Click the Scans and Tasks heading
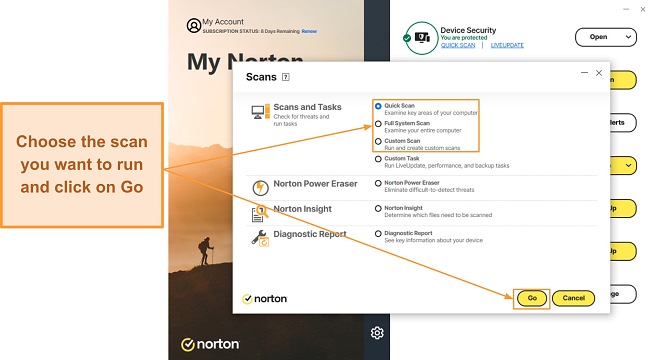Viewport: 650px width, 360px height. (x=307, y=107)
